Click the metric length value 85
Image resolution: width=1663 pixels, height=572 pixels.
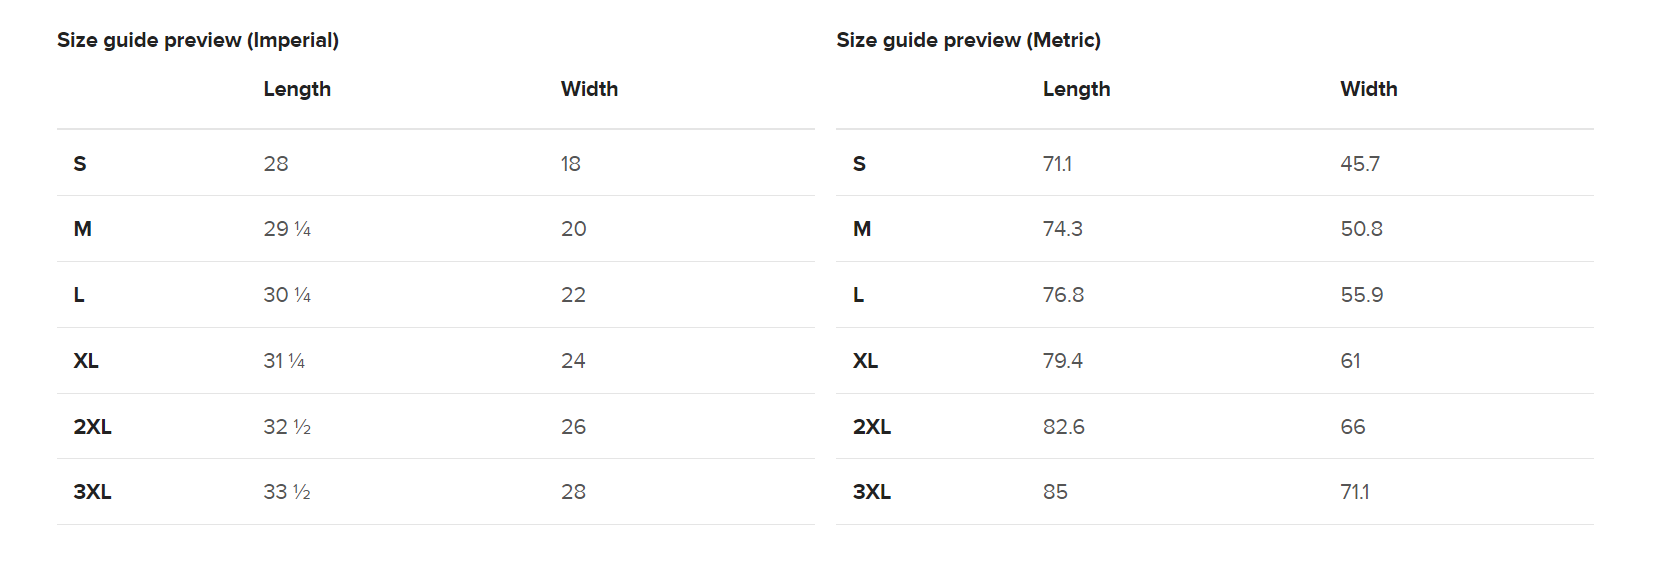(1055, 492)
